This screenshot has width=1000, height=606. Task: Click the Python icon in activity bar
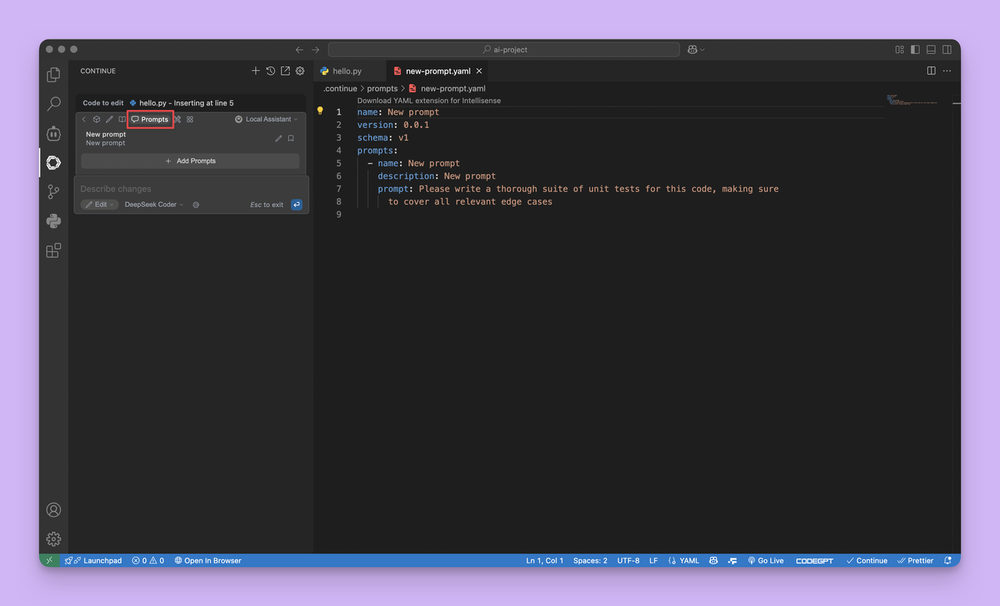click(x=54, y=221)
